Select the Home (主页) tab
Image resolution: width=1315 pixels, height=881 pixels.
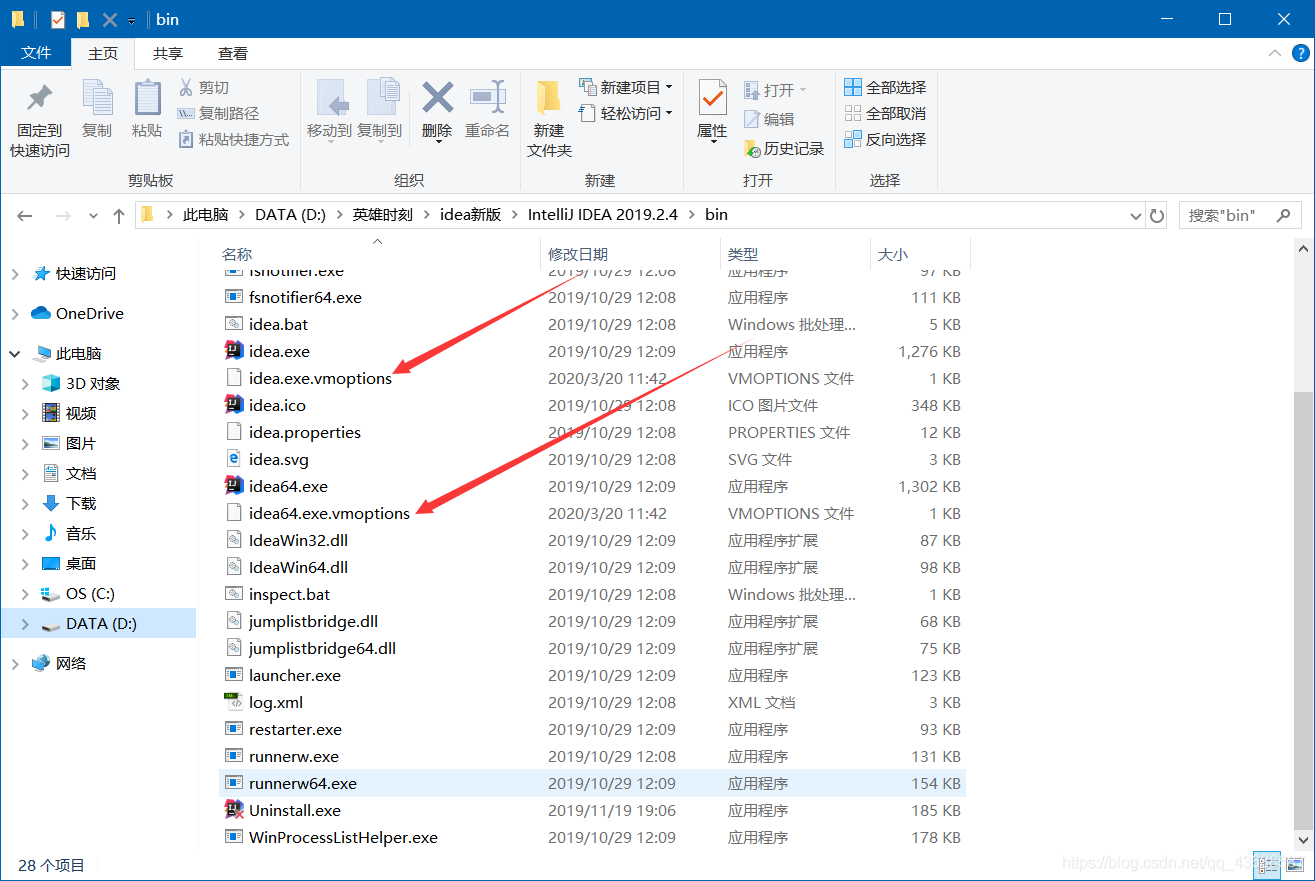[103, 53]
